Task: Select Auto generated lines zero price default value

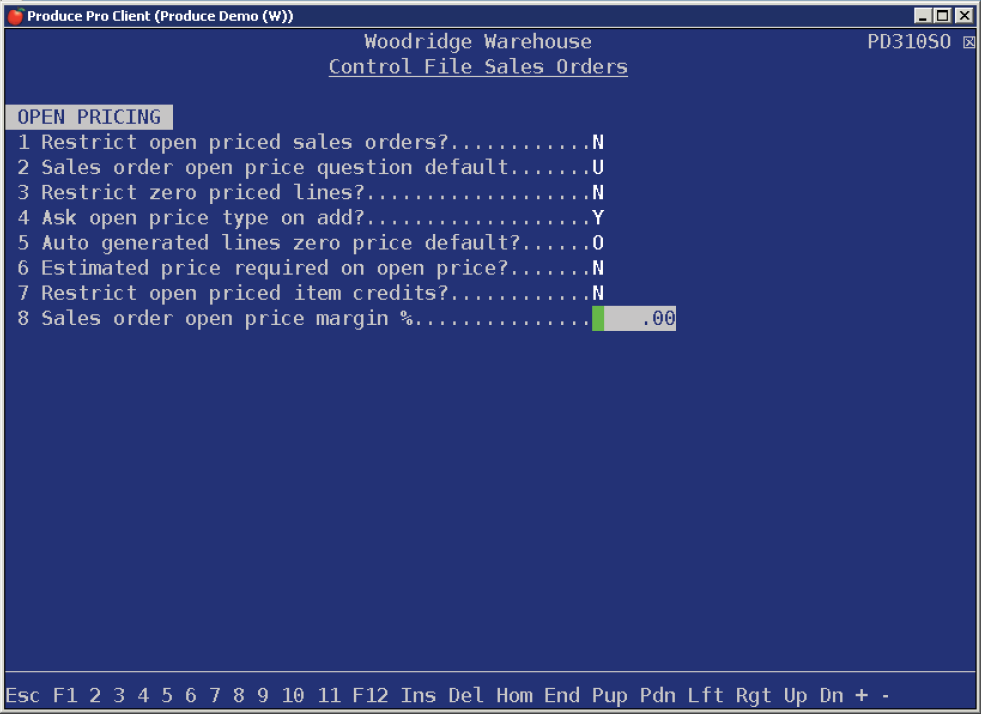Action: [x=598, y=243]
